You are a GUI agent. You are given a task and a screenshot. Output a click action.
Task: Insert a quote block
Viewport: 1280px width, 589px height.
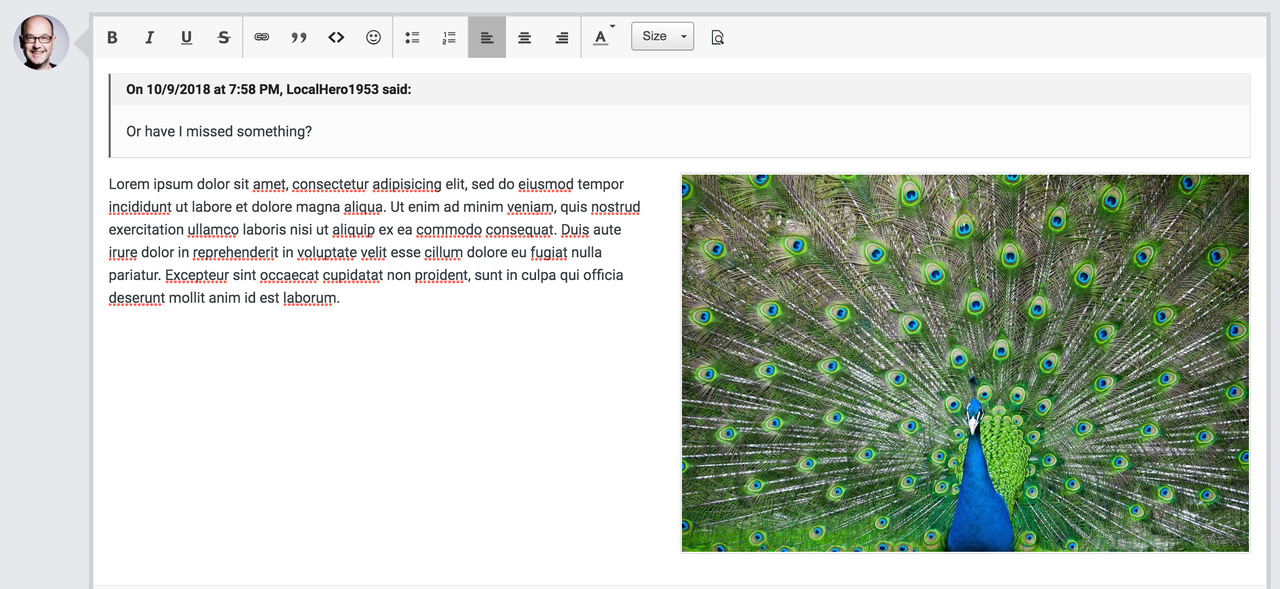pos(299,37)
